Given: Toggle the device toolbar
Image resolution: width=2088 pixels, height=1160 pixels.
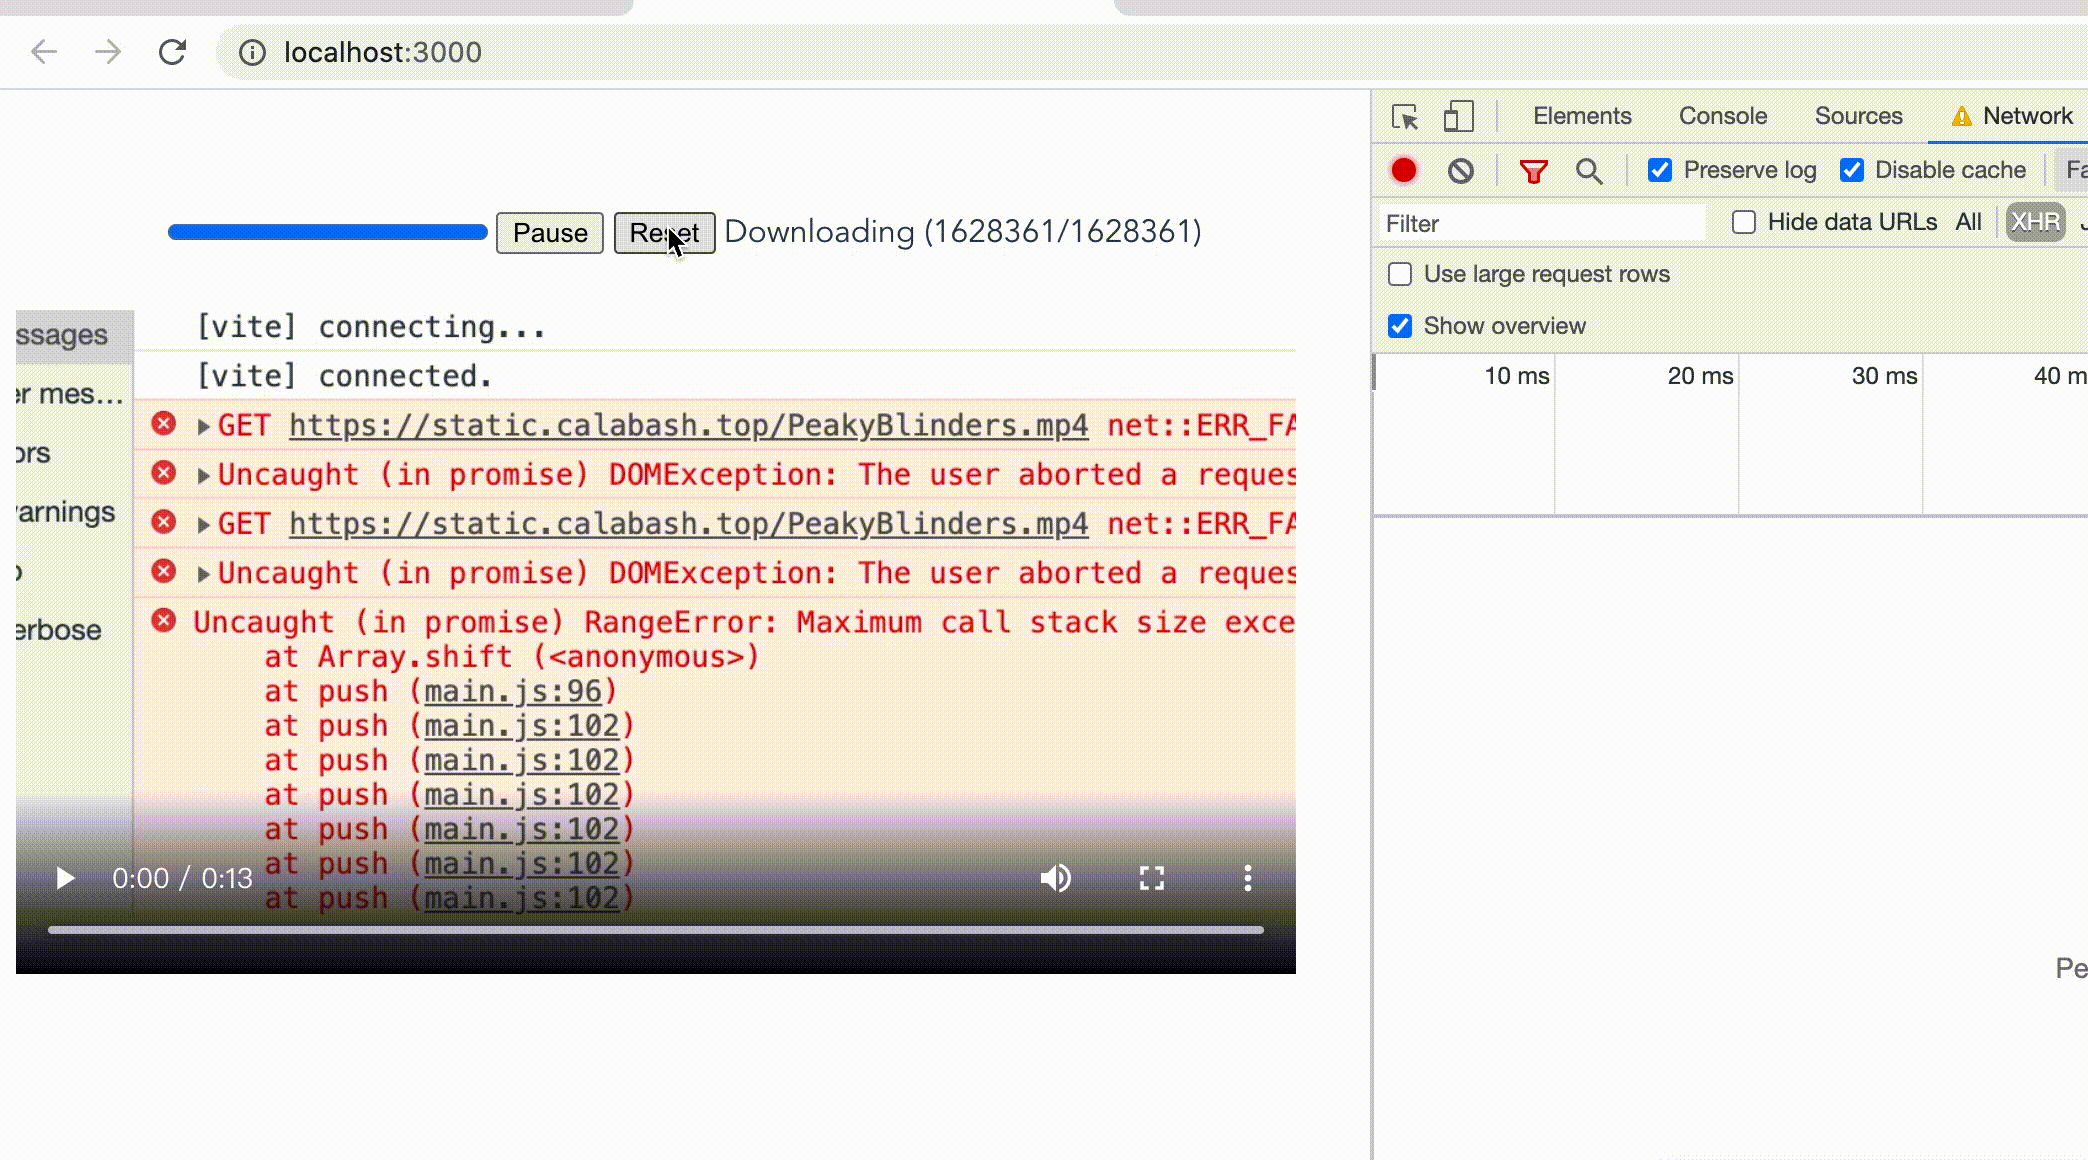Looking at the screenshot, I should [x=1458, y=116].
